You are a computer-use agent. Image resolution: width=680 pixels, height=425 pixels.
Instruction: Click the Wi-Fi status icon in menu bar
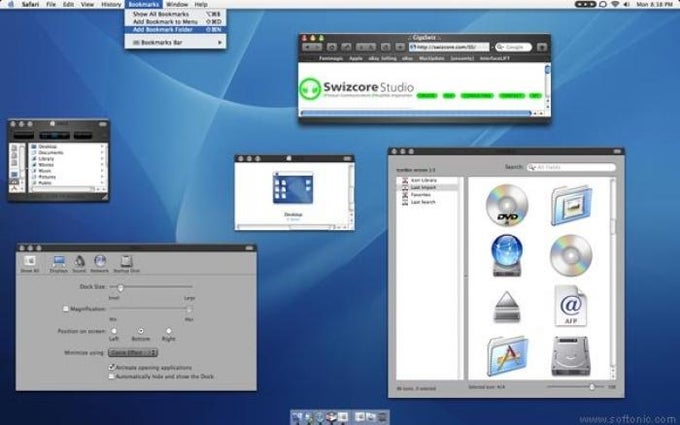615,4
